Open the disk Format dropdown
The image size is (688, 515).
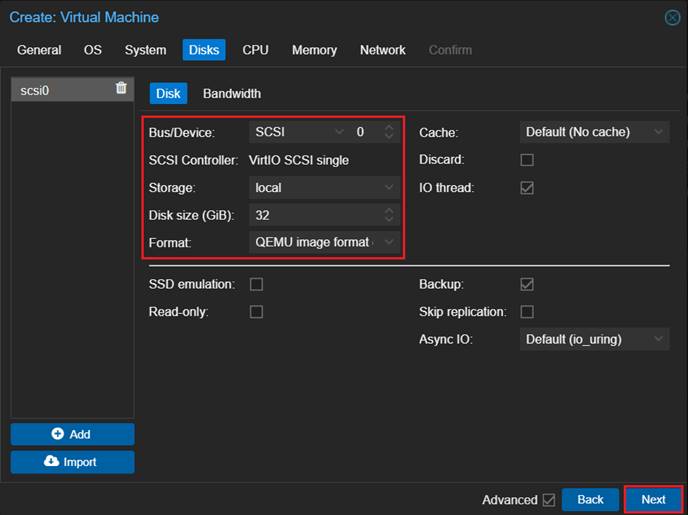(x=324, y=243)
